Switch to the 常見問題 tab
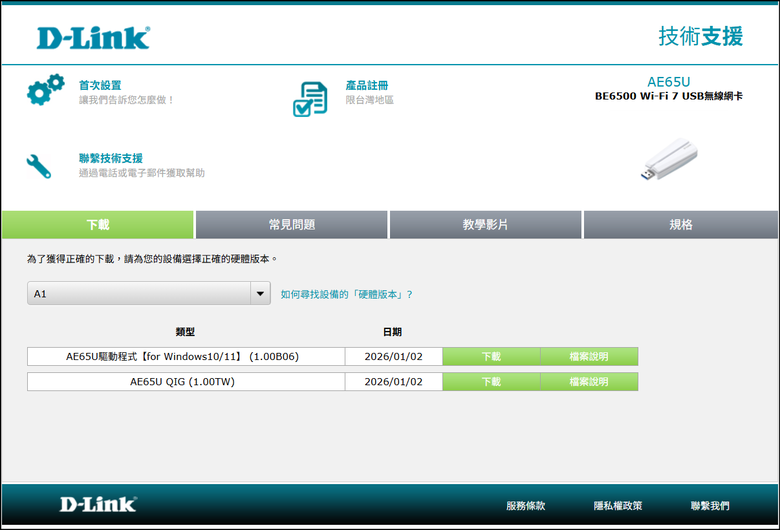Viewport: 780px width, 530px height. [292, 224]
